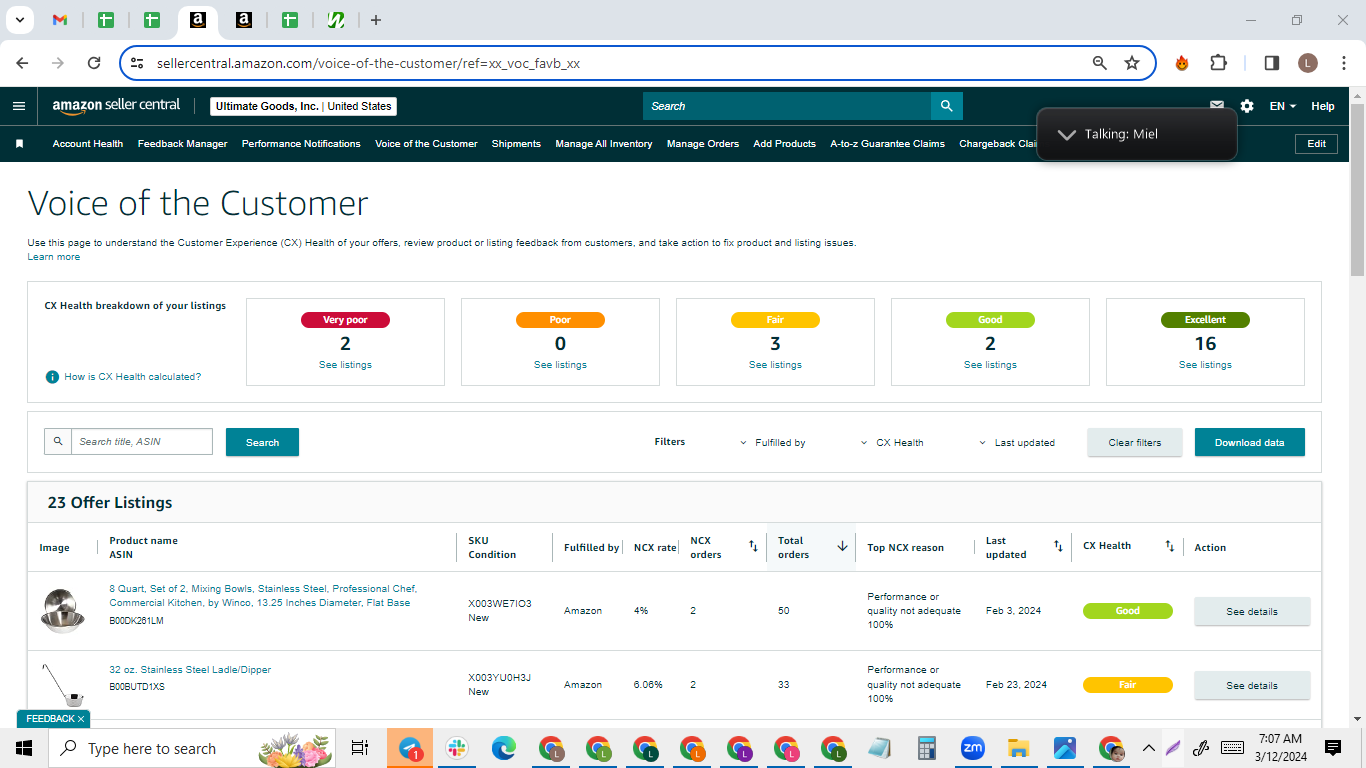Open Help in Seller Central header
This screenshot has width=1366, height=768.
pos(1323,106)
